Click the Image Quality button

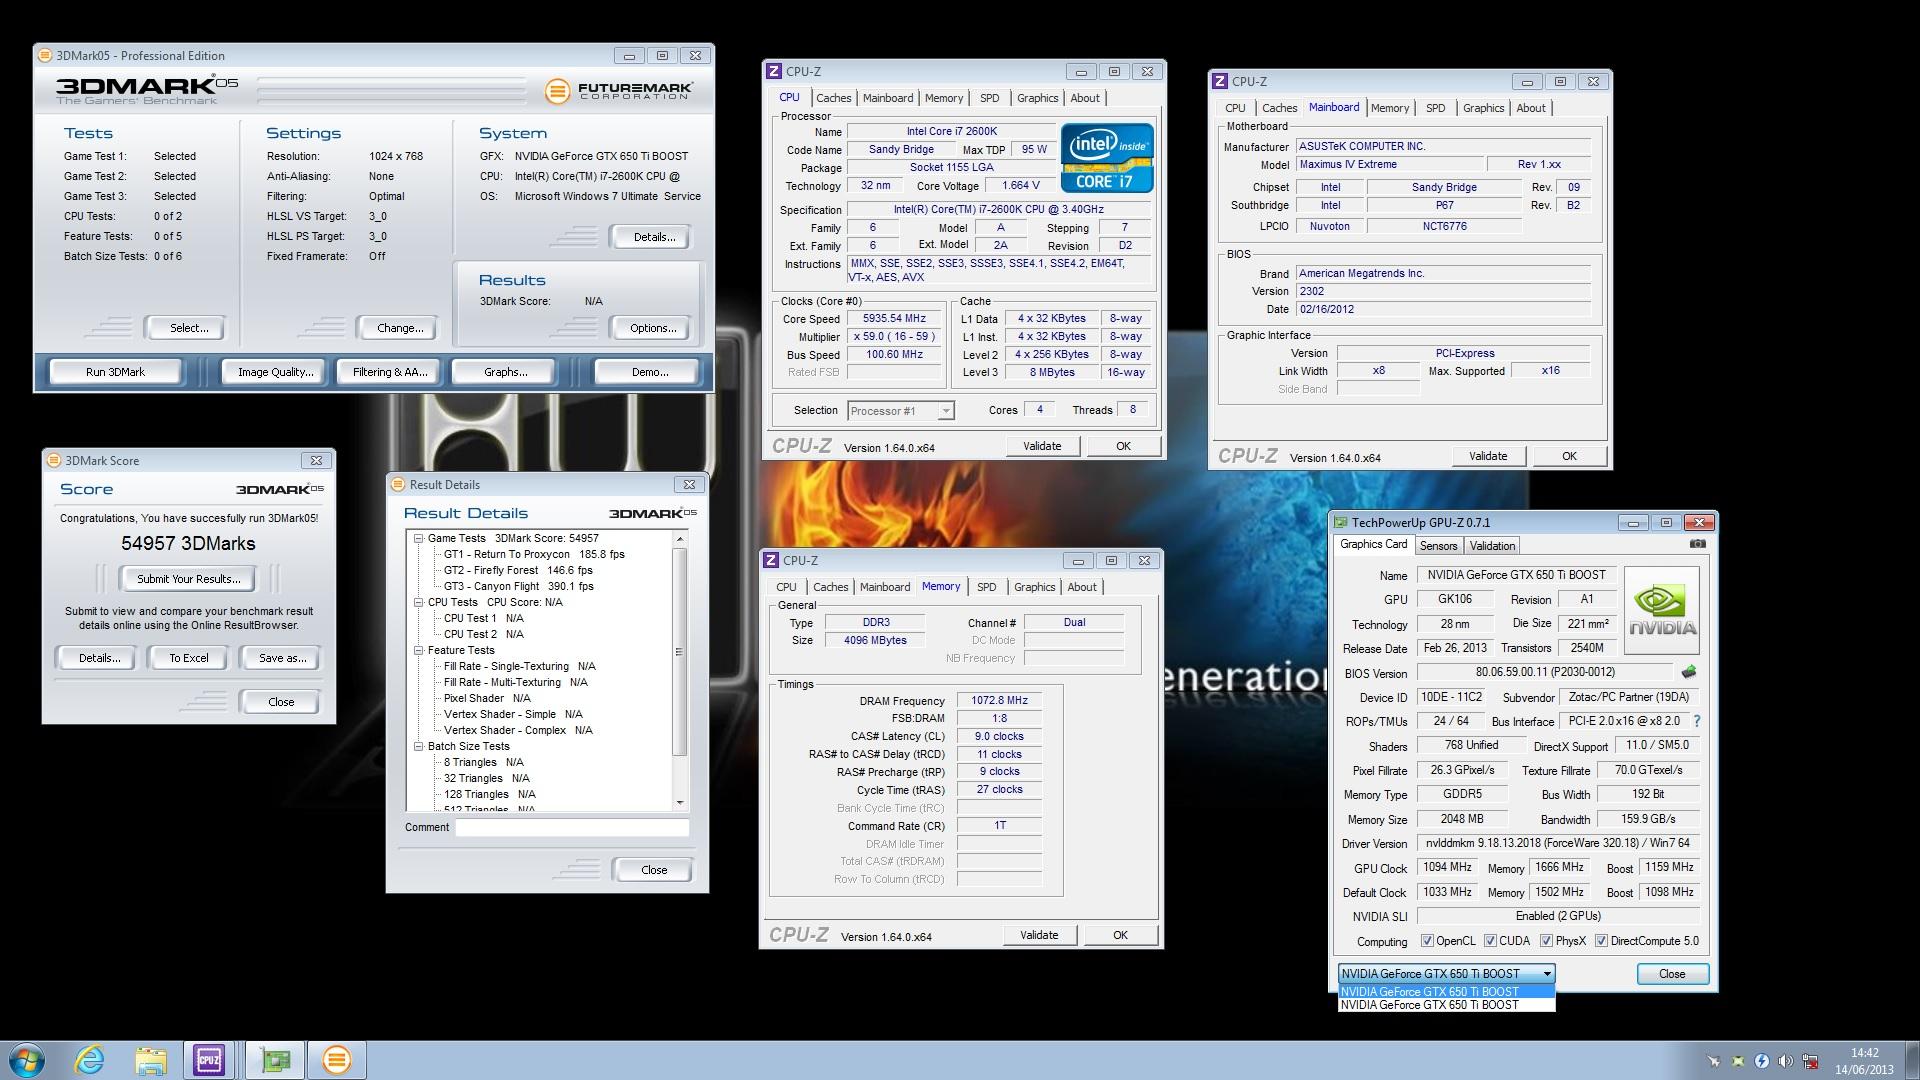[275, 372]
